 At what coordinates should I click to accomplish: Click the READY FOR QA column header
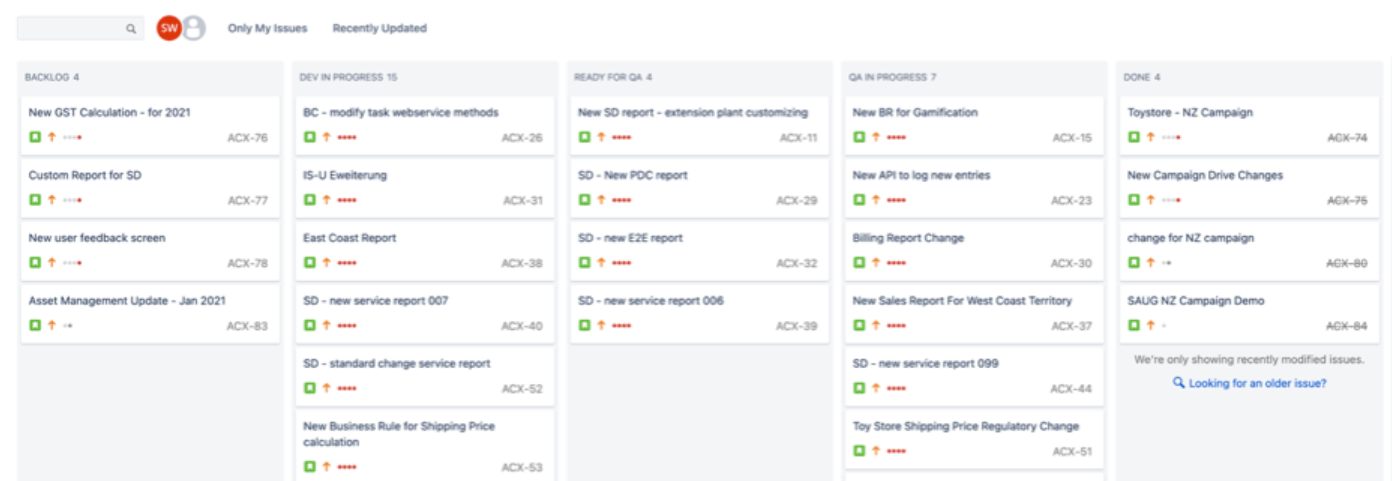pyautogui.click(x=613, y=77)
